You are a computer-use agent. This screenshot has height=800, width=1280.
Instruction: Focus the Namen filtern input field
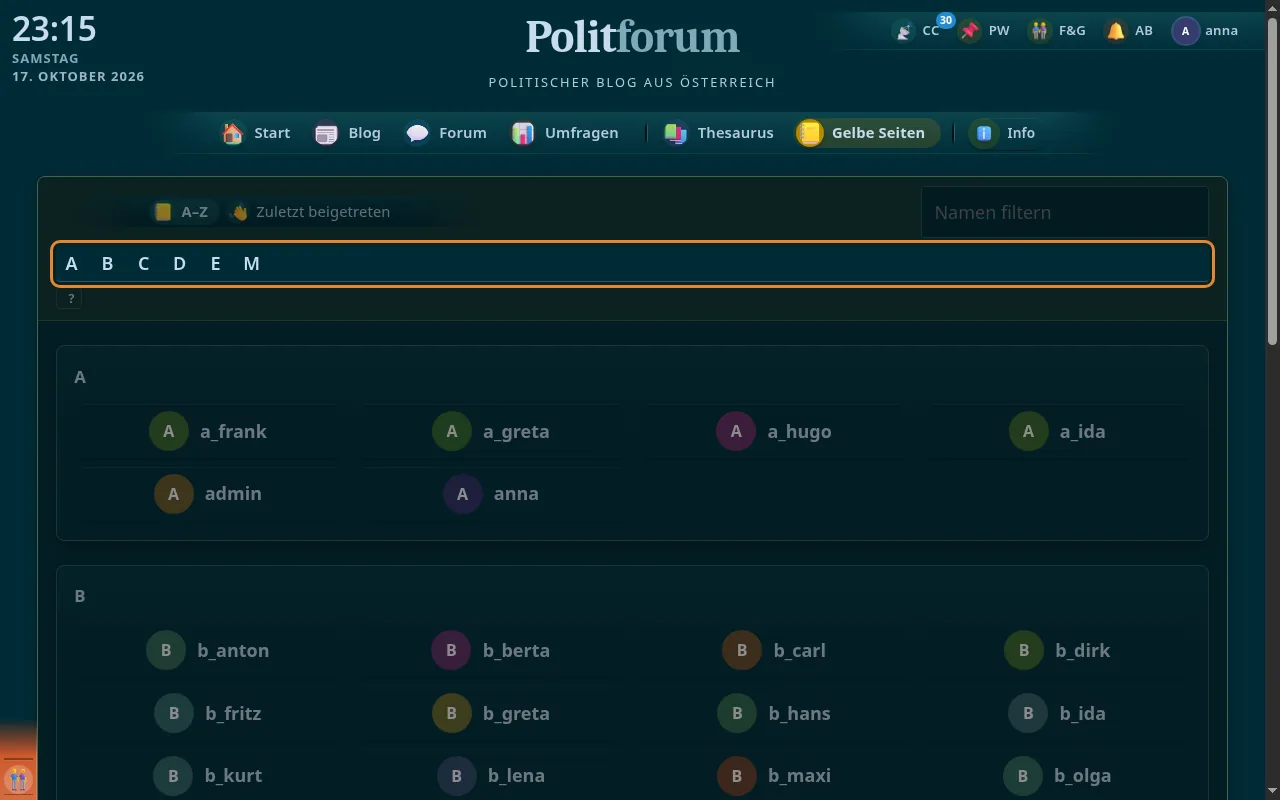1065,212
